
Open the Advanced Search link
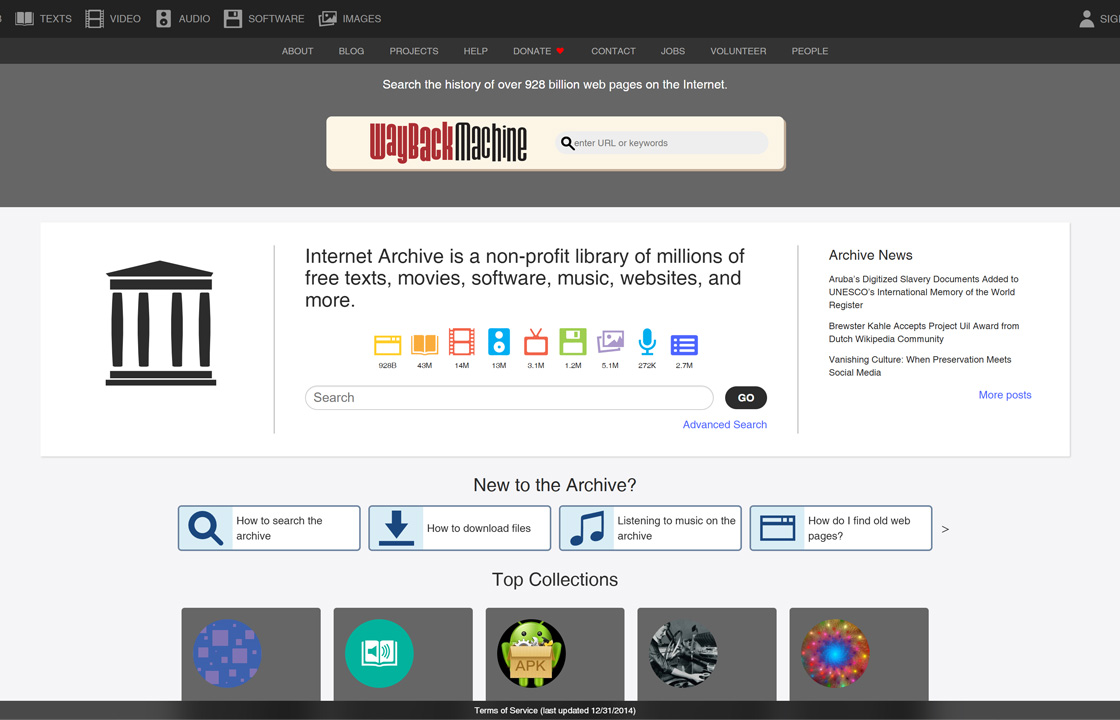(x=725, y=424)
